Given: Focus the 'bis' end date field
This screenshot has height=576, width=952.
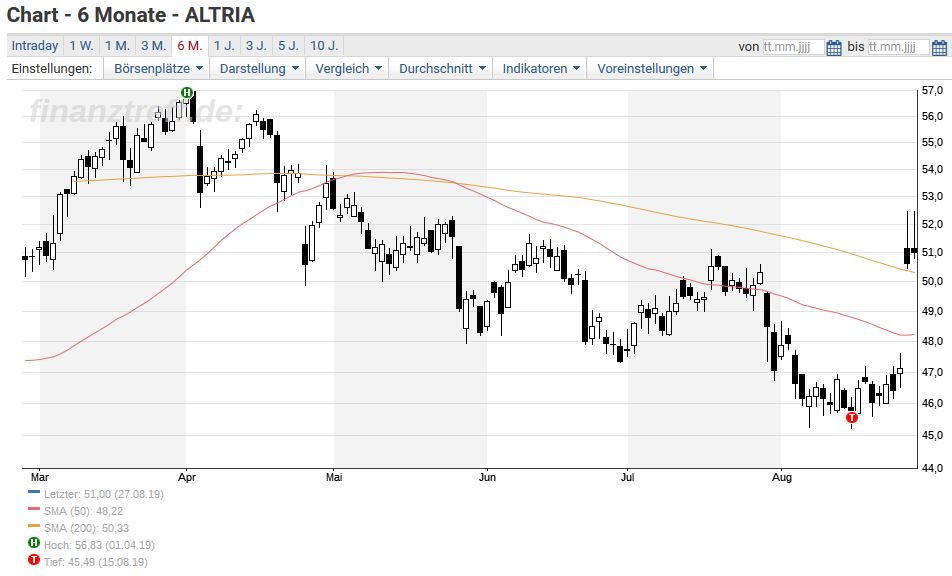Looking at the screenshot, I should [x=899, y=47].
